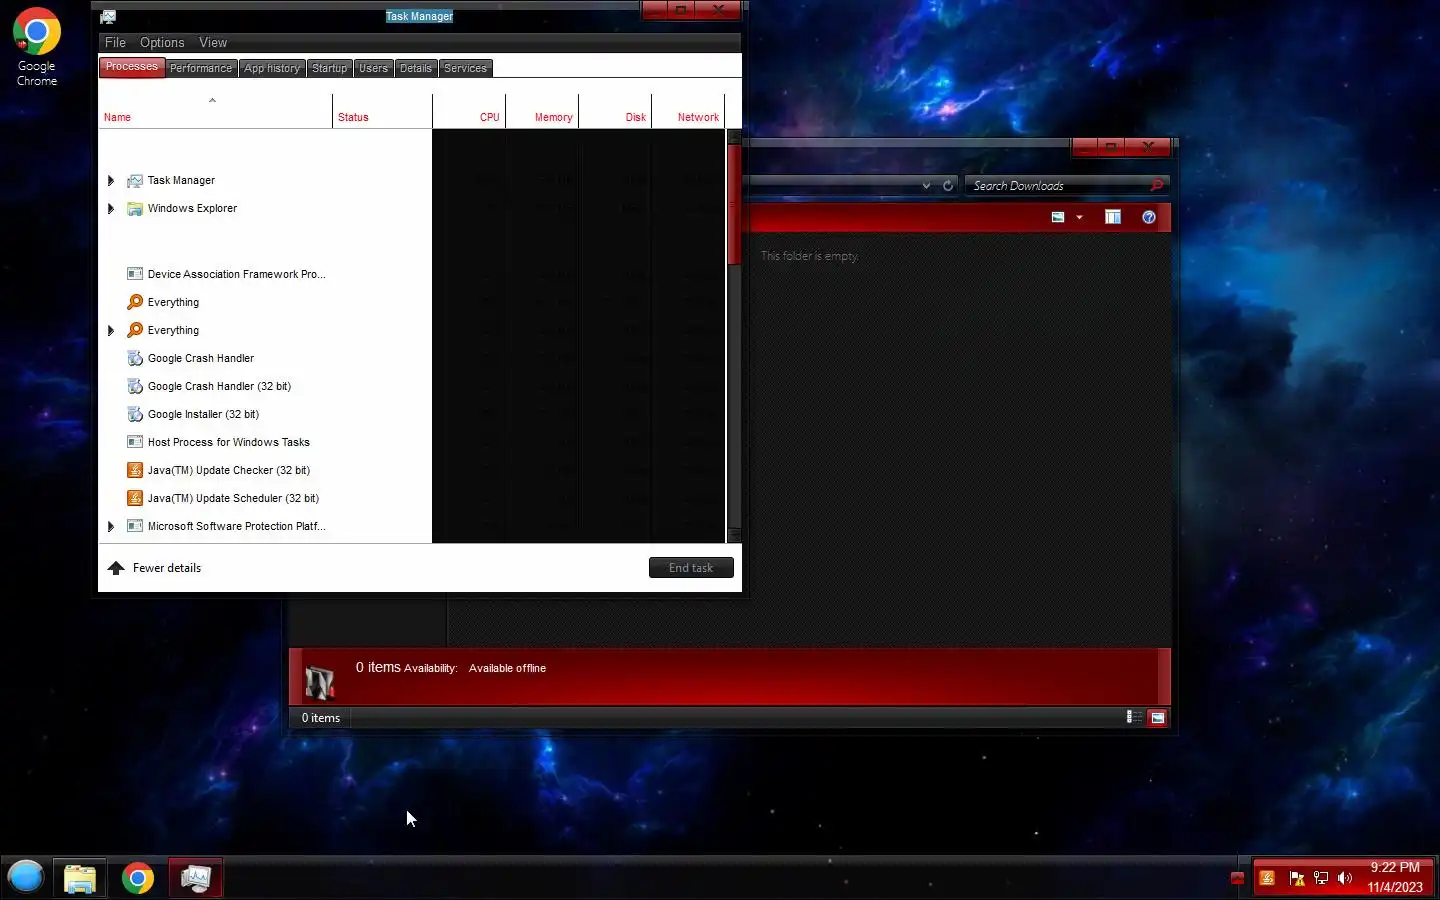Click the Windows Explorer folder icon in list
Screen dimensions: 1440x900
tap(135, 209)
